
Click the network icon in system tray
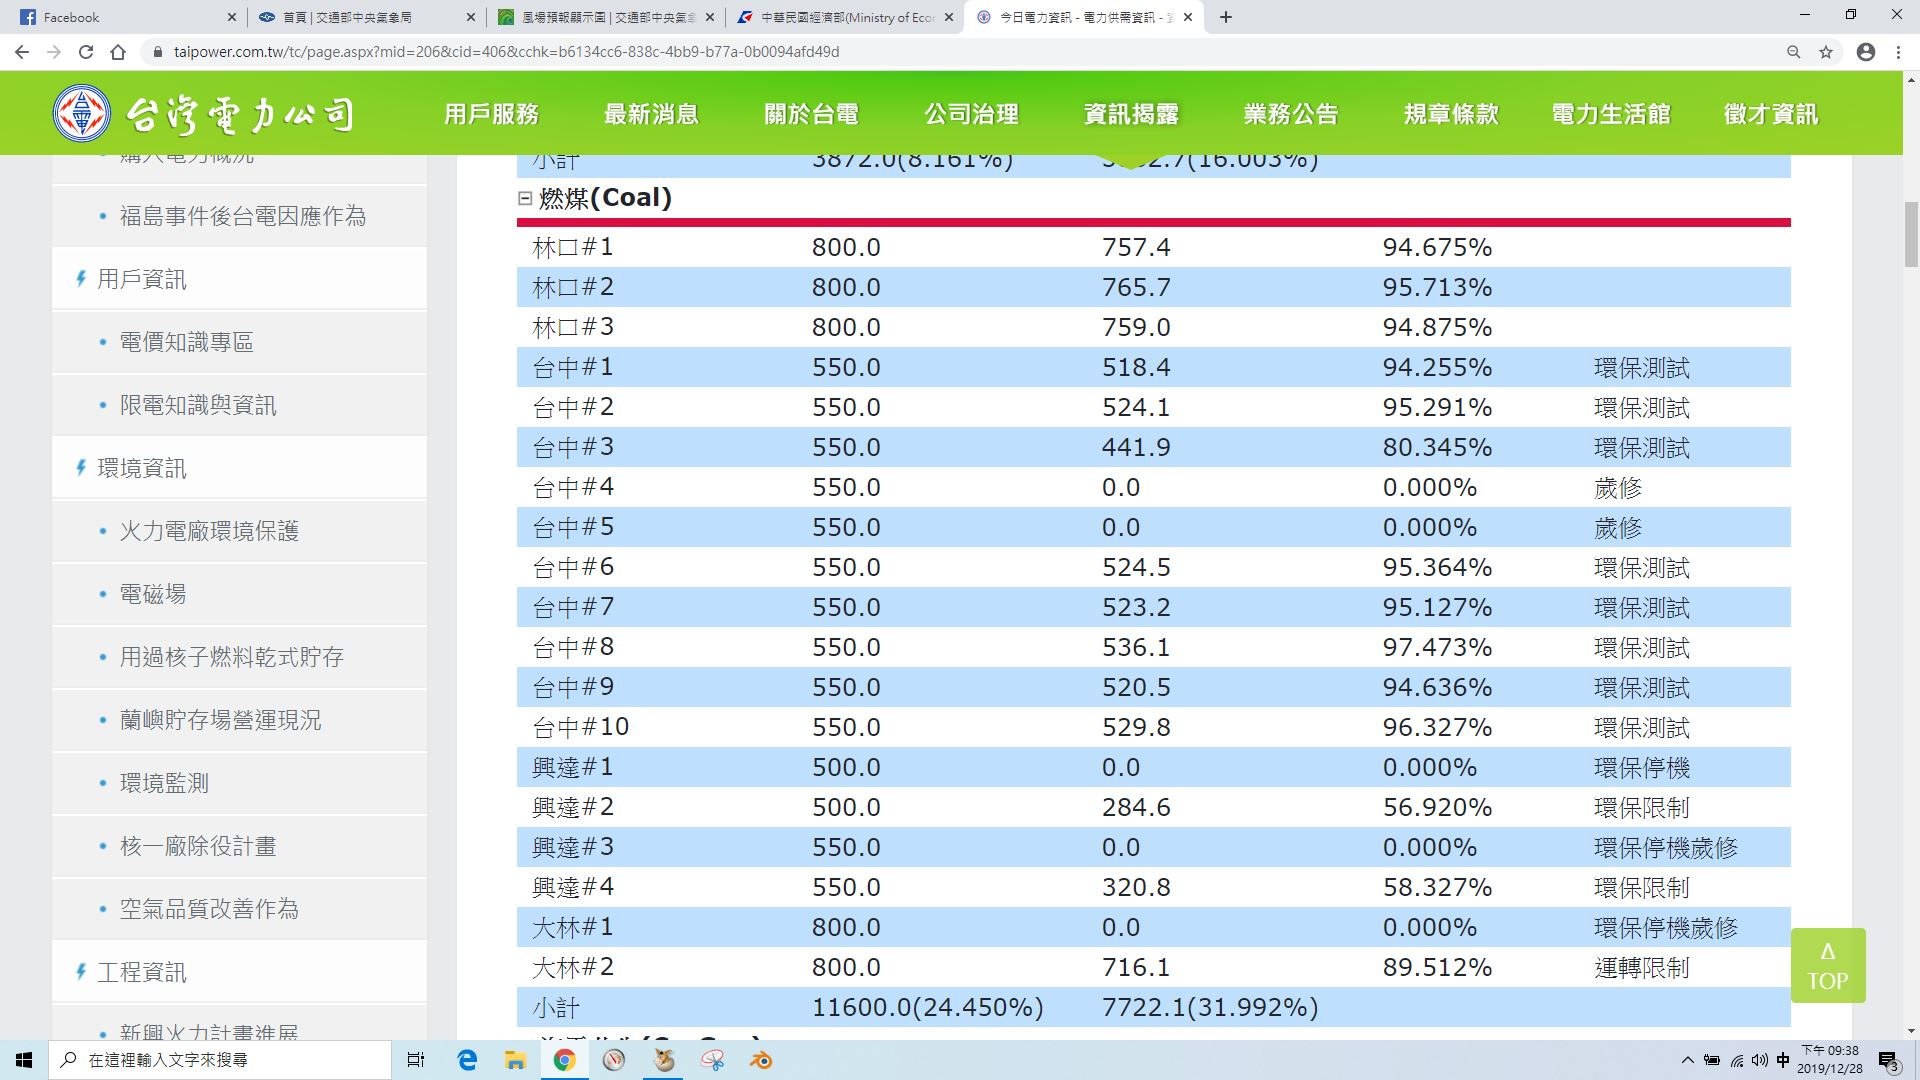[1736, 1060]
